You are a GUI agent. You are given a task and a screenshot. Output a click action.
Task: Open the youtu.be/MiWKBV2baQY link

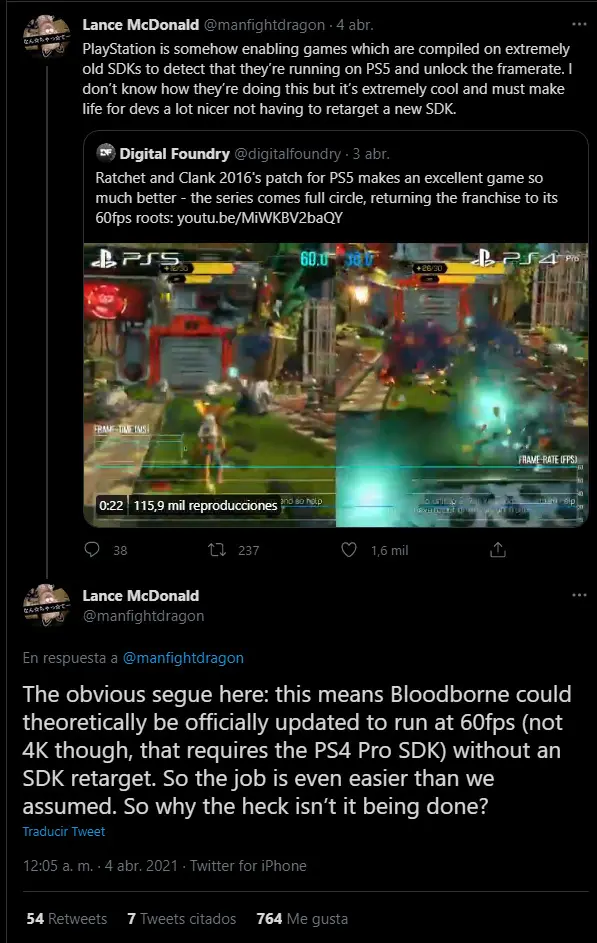[x=260, y=218]
